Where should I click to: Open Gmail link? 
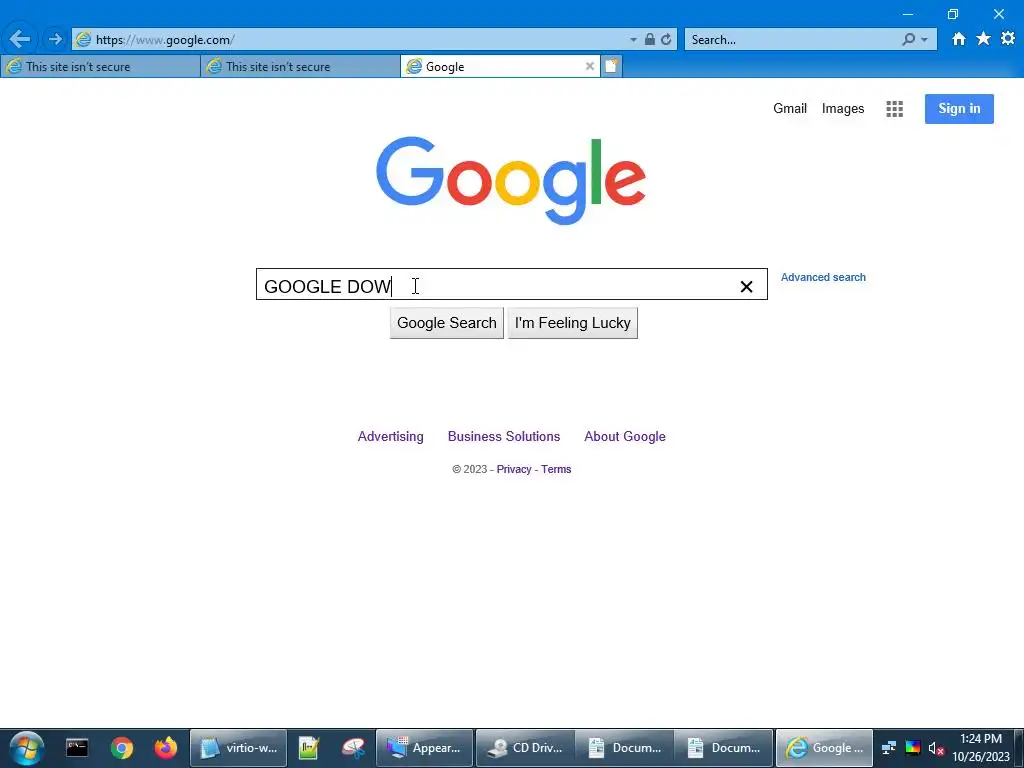[790, 108]
